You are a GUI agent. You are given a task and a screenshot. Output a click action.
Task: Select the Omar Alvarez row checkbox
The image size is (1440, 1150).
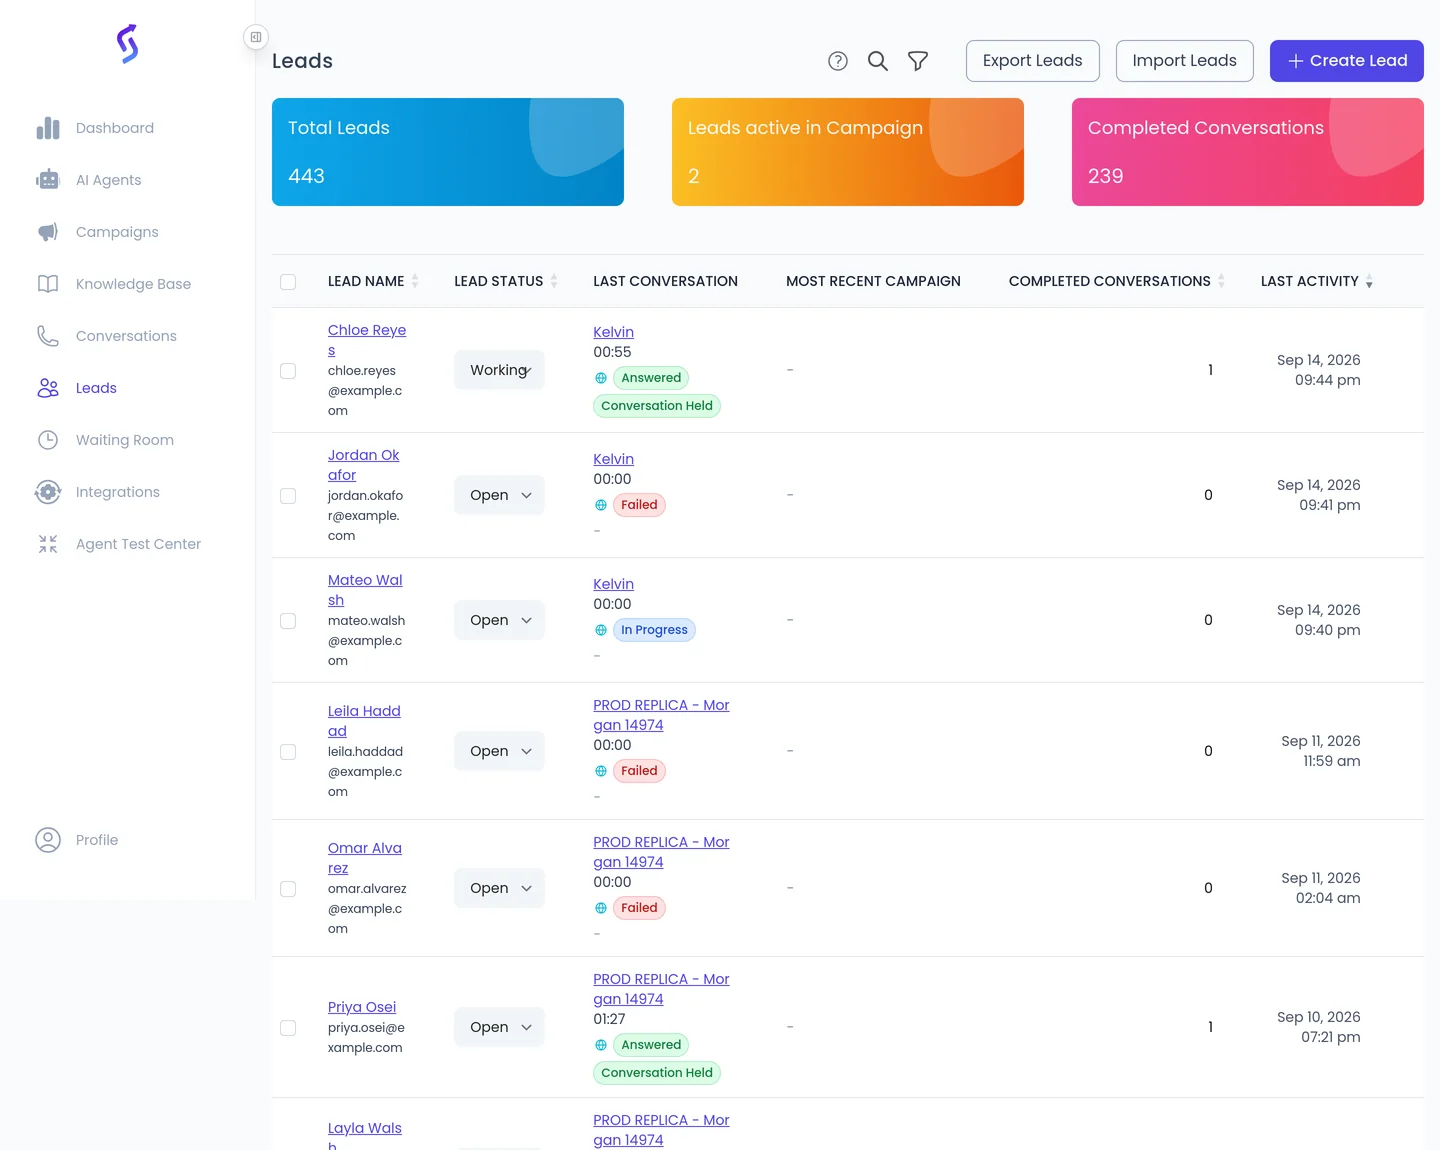point(288,889)
